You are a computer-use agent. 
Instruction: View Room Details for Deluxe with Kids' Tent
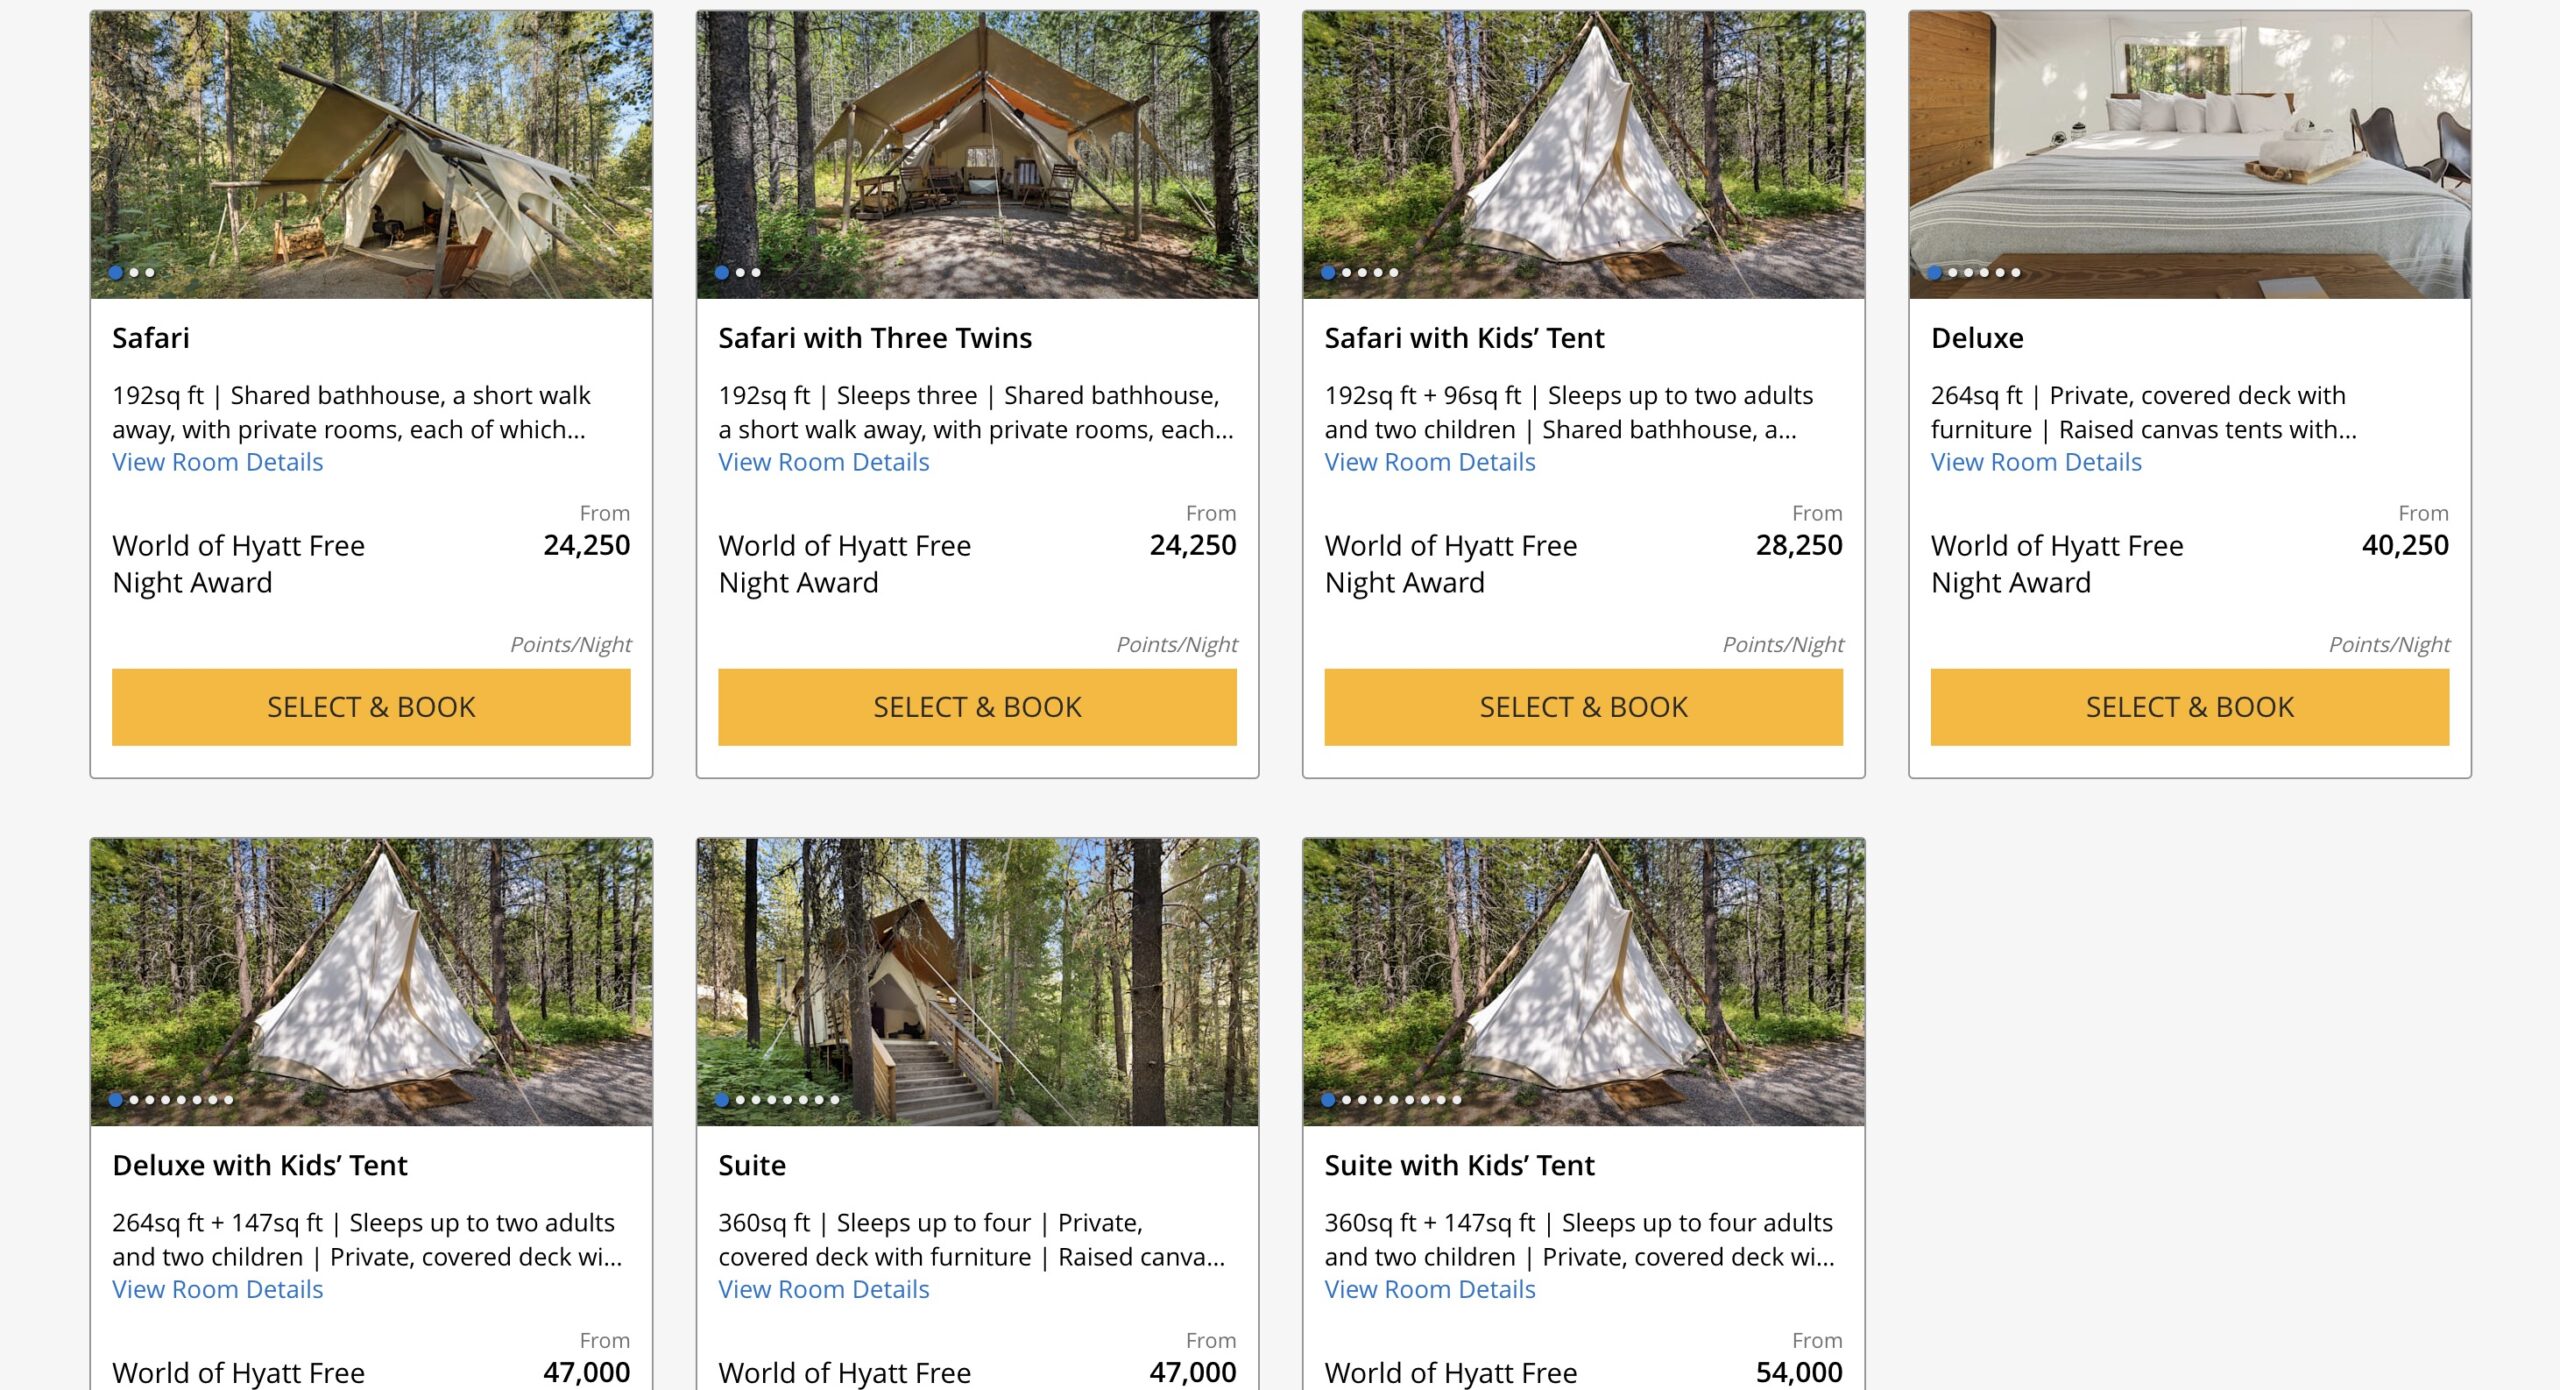[x=217, y=1289]
